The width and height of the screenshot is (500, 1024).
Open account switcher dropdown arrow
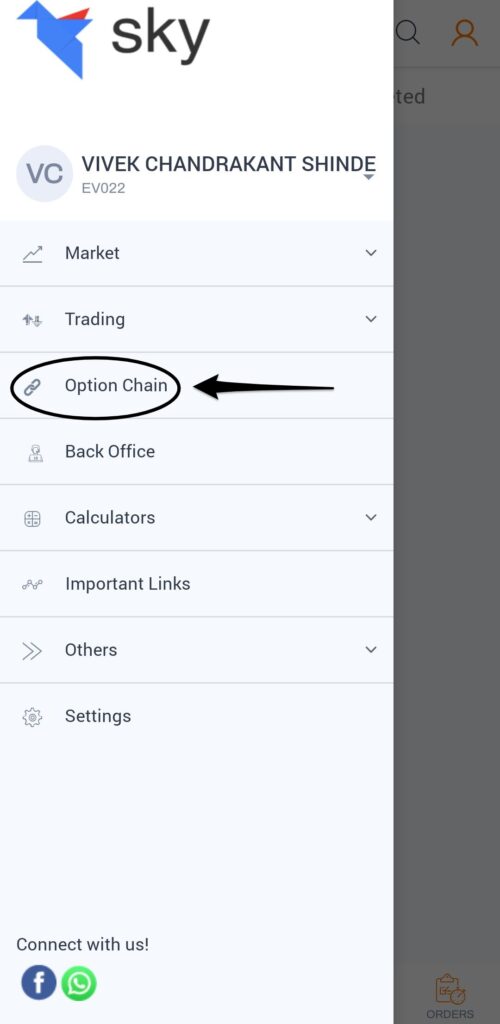tap(369, 177)
